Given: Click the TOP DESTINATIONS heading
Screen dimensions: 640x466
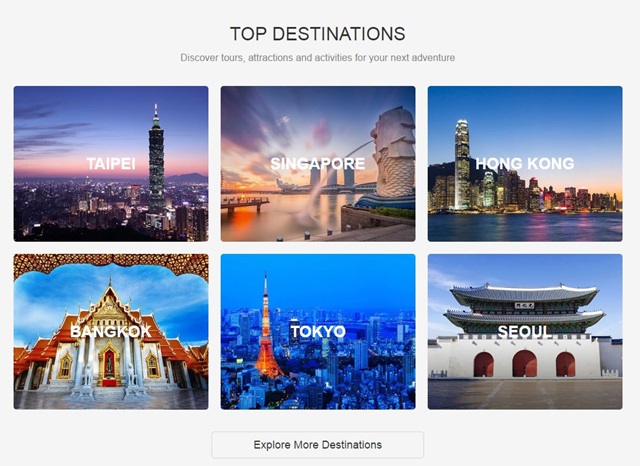Looking at the screenshot, I should coord(318,34).
